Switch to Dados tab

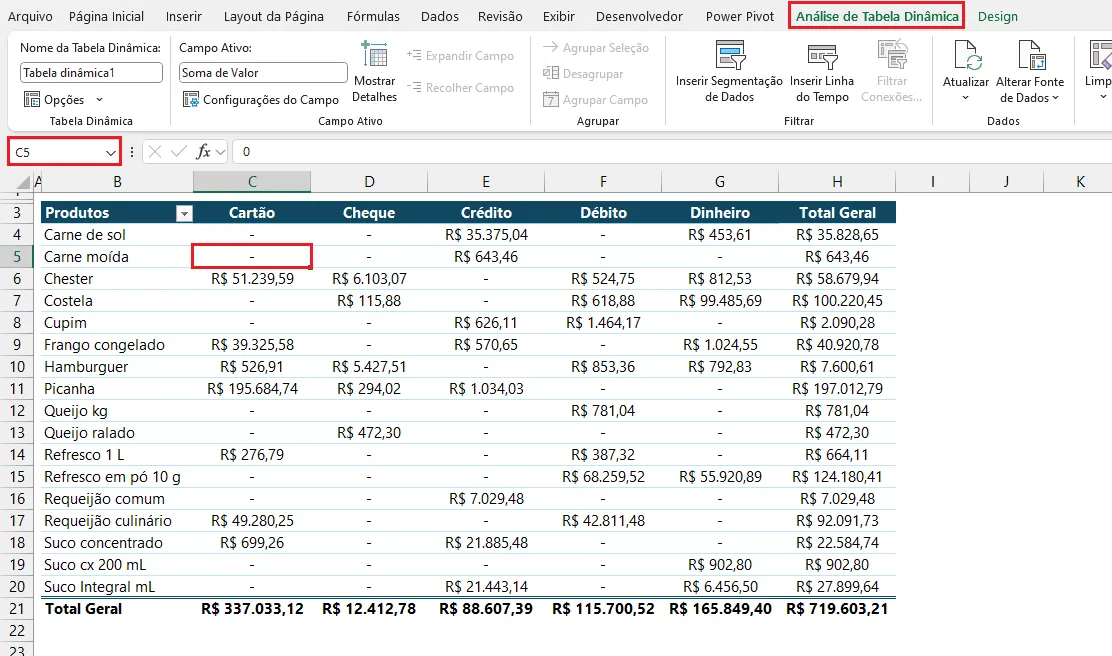[440, 16]
